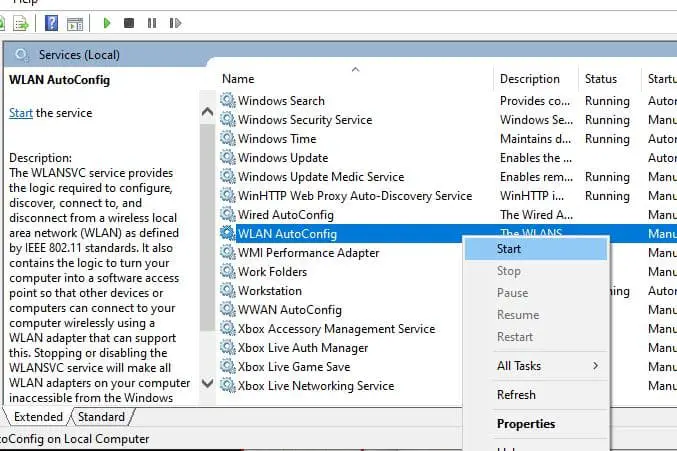Switch to the Standard tab
Viewport: 677px width, 451px height.
[x=102, y=417]
